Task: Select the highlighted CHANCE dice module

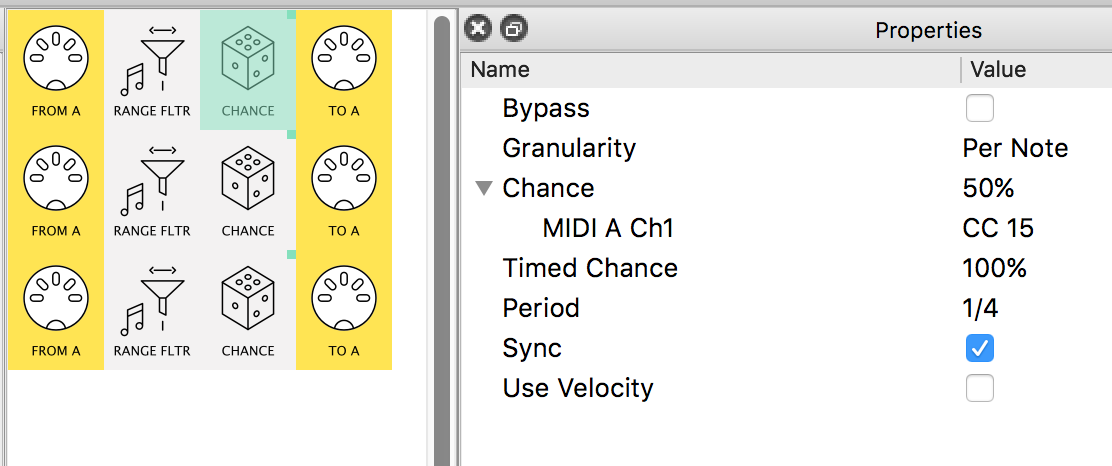Action: point(248,70)
